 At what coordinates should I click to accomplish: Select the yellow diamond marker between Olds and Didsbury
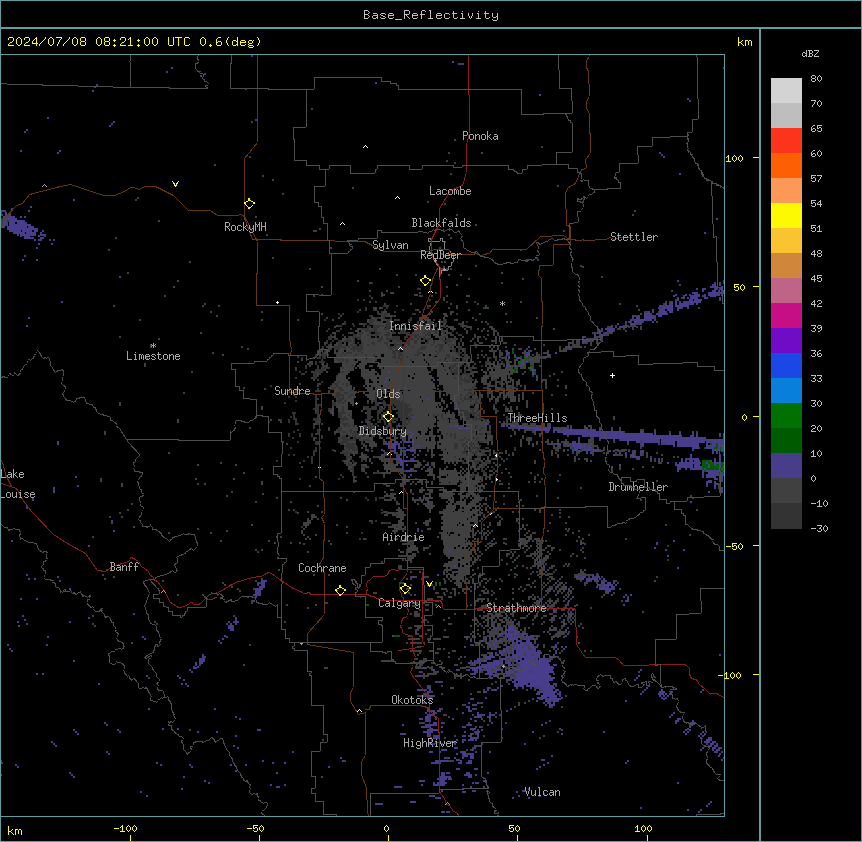pos(388,417)
